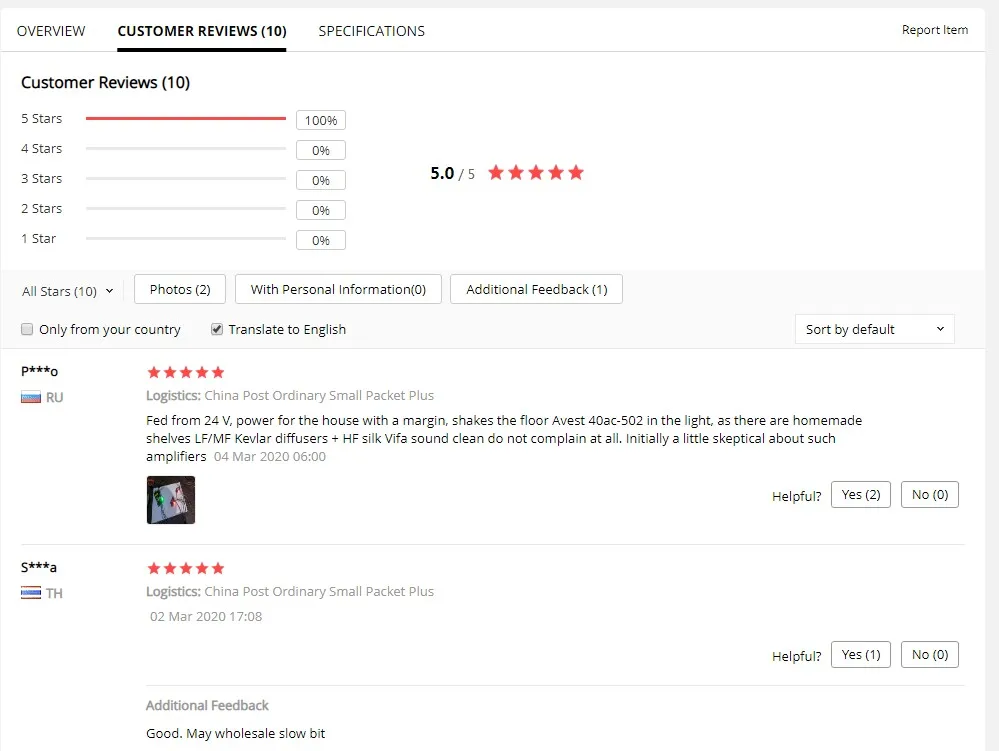Vote No (0) on S***a's review
This screenshot has width=999, height=751.
[930, 655]
